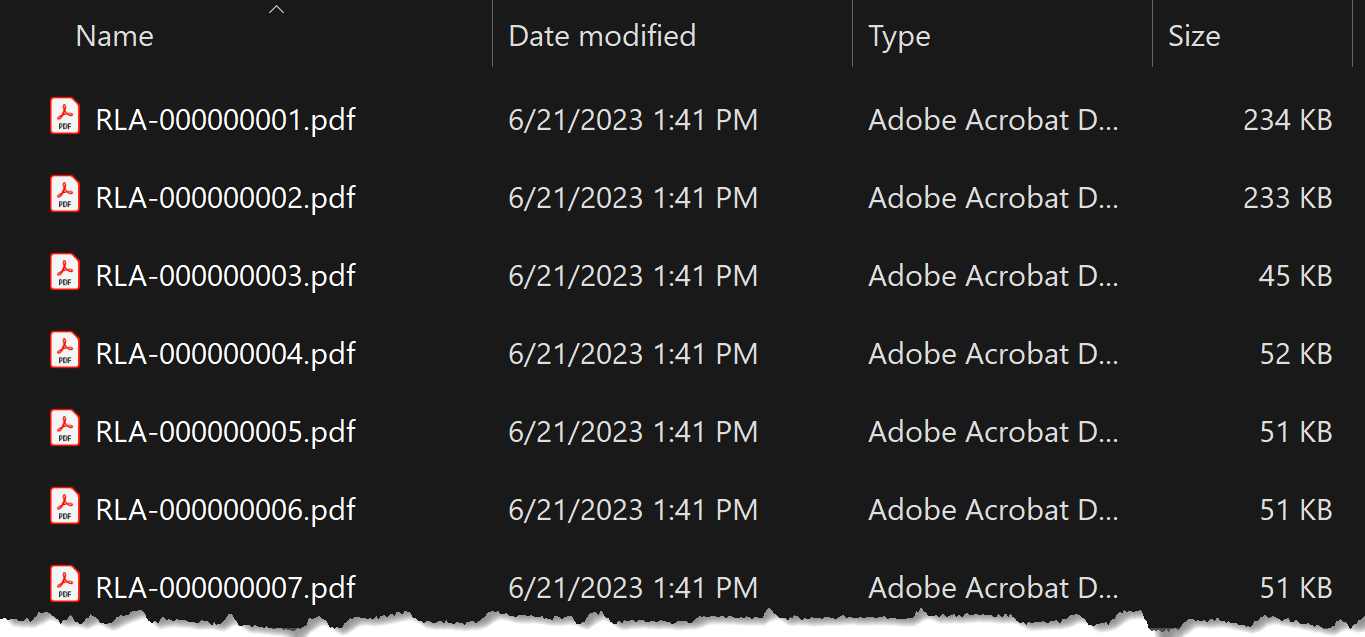
Task: Click PDF icon of RLA-000000003.pdf
Action: 65,272
